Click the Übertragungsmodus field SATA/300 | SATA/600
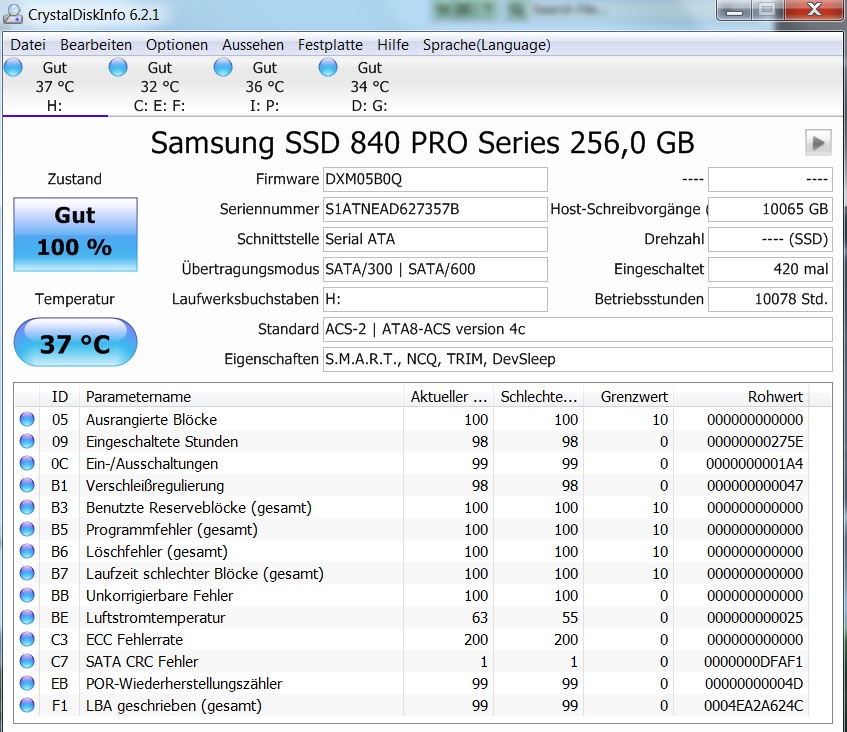The image size is (847, 732). point(435,269)
